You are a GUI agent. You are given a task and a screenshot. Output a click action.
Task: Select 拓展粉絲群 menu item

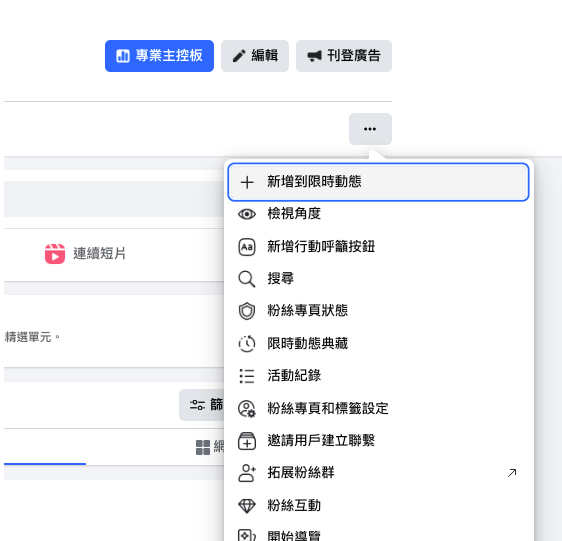pos(378,473)
